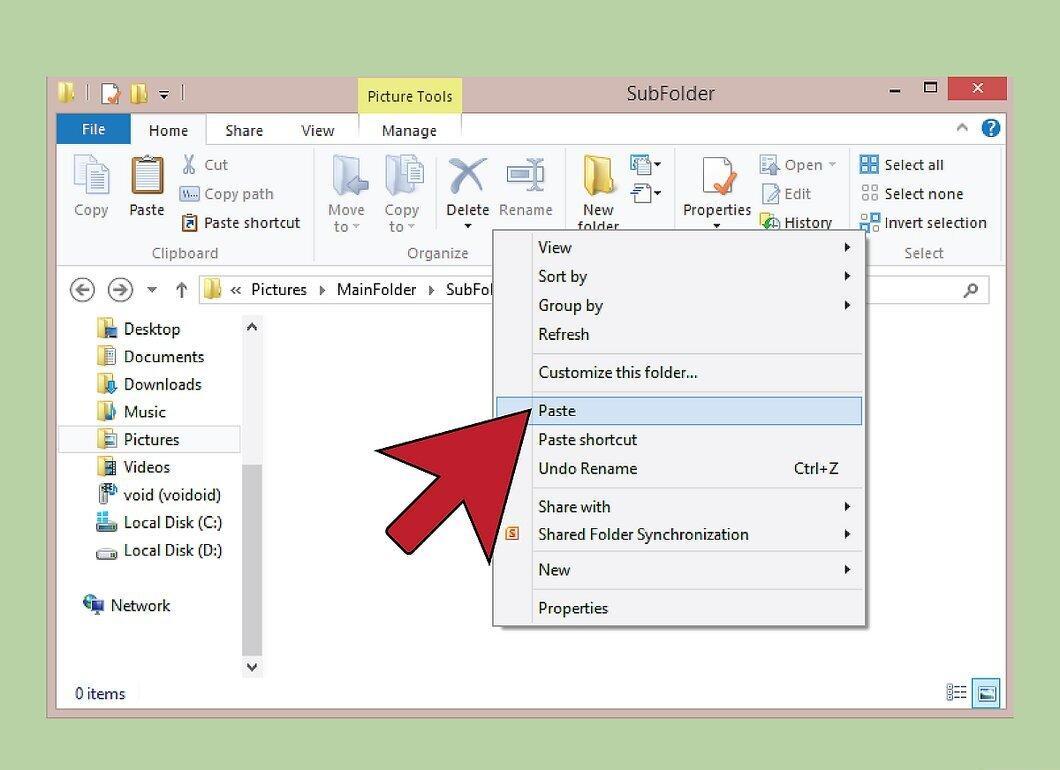Screen dimensions: 1060x770
Task: Click the navigation pane scrollbar track
Action: (x=252, y=561)
